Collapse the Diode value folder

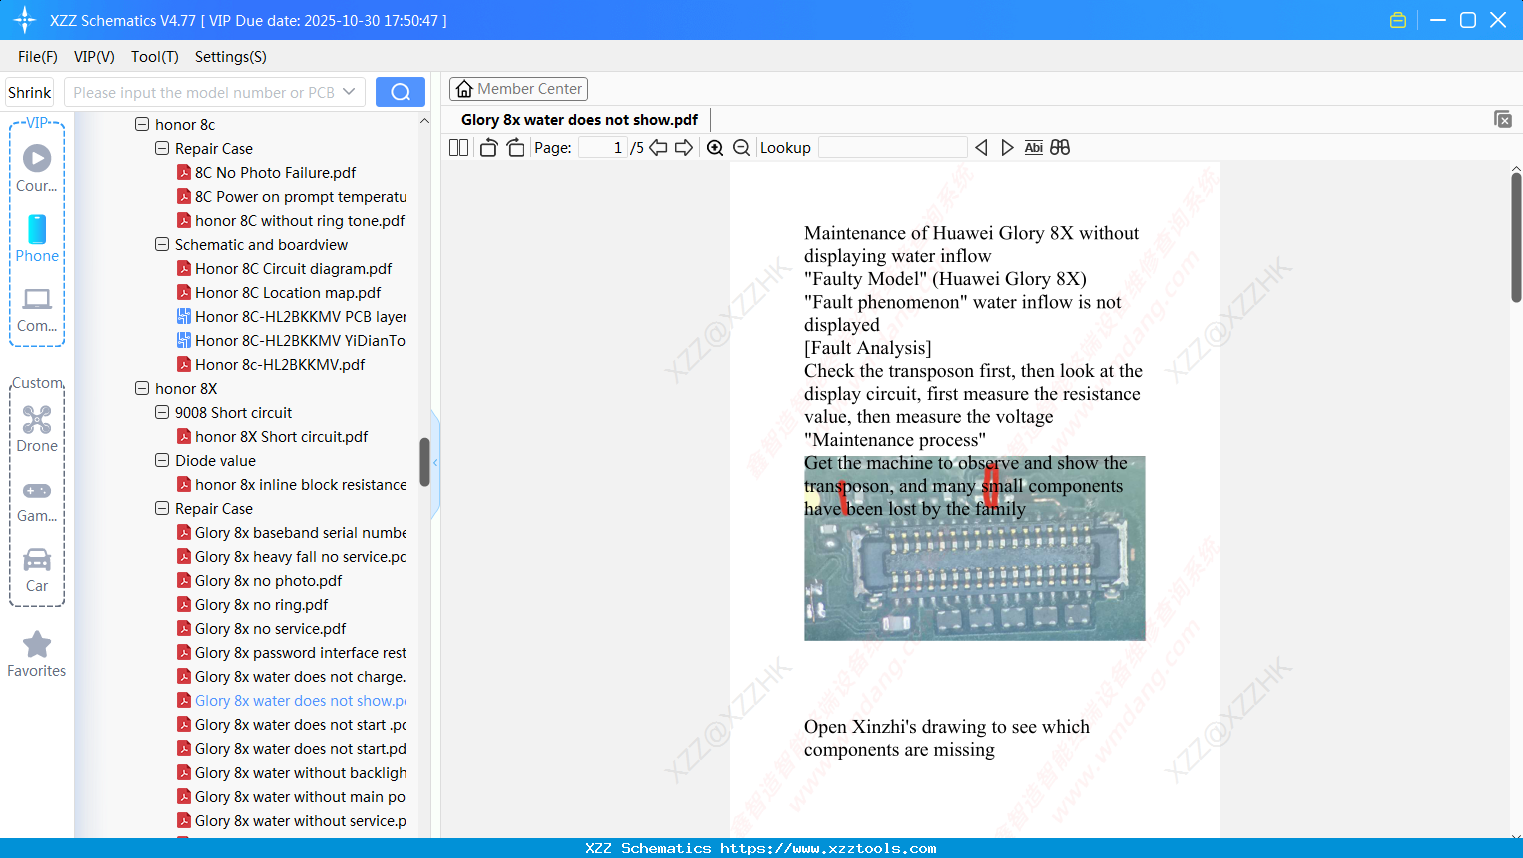[x=162, y=460]
